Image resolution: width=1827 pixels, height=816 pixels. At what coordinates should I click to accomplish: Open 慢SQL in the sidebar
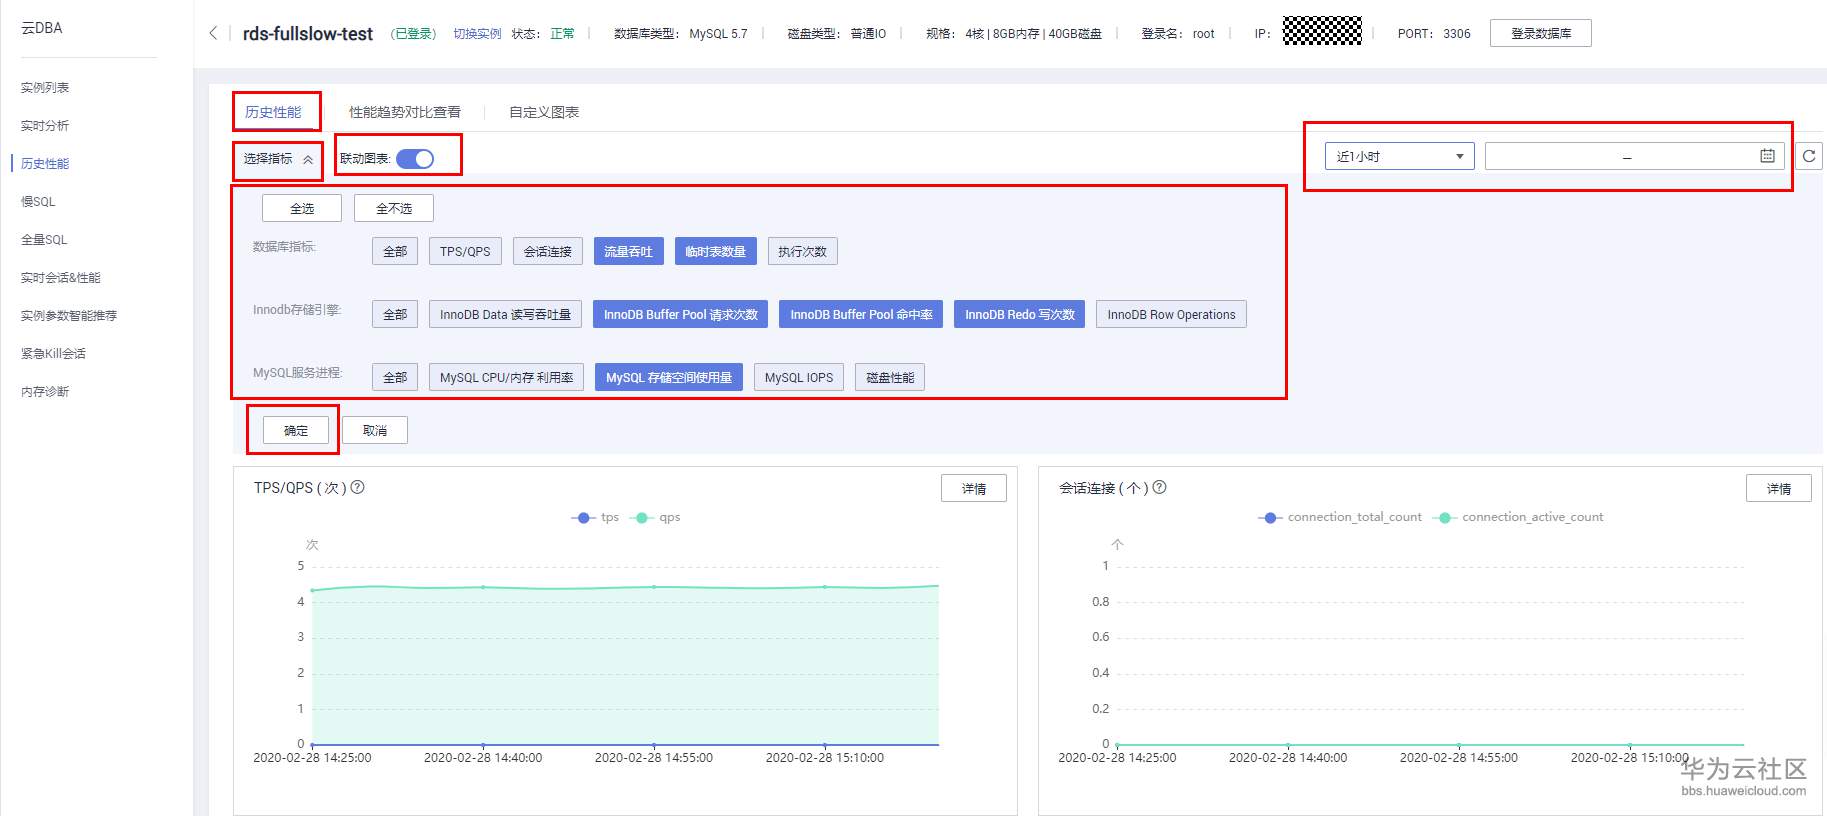tap(38, 201)
